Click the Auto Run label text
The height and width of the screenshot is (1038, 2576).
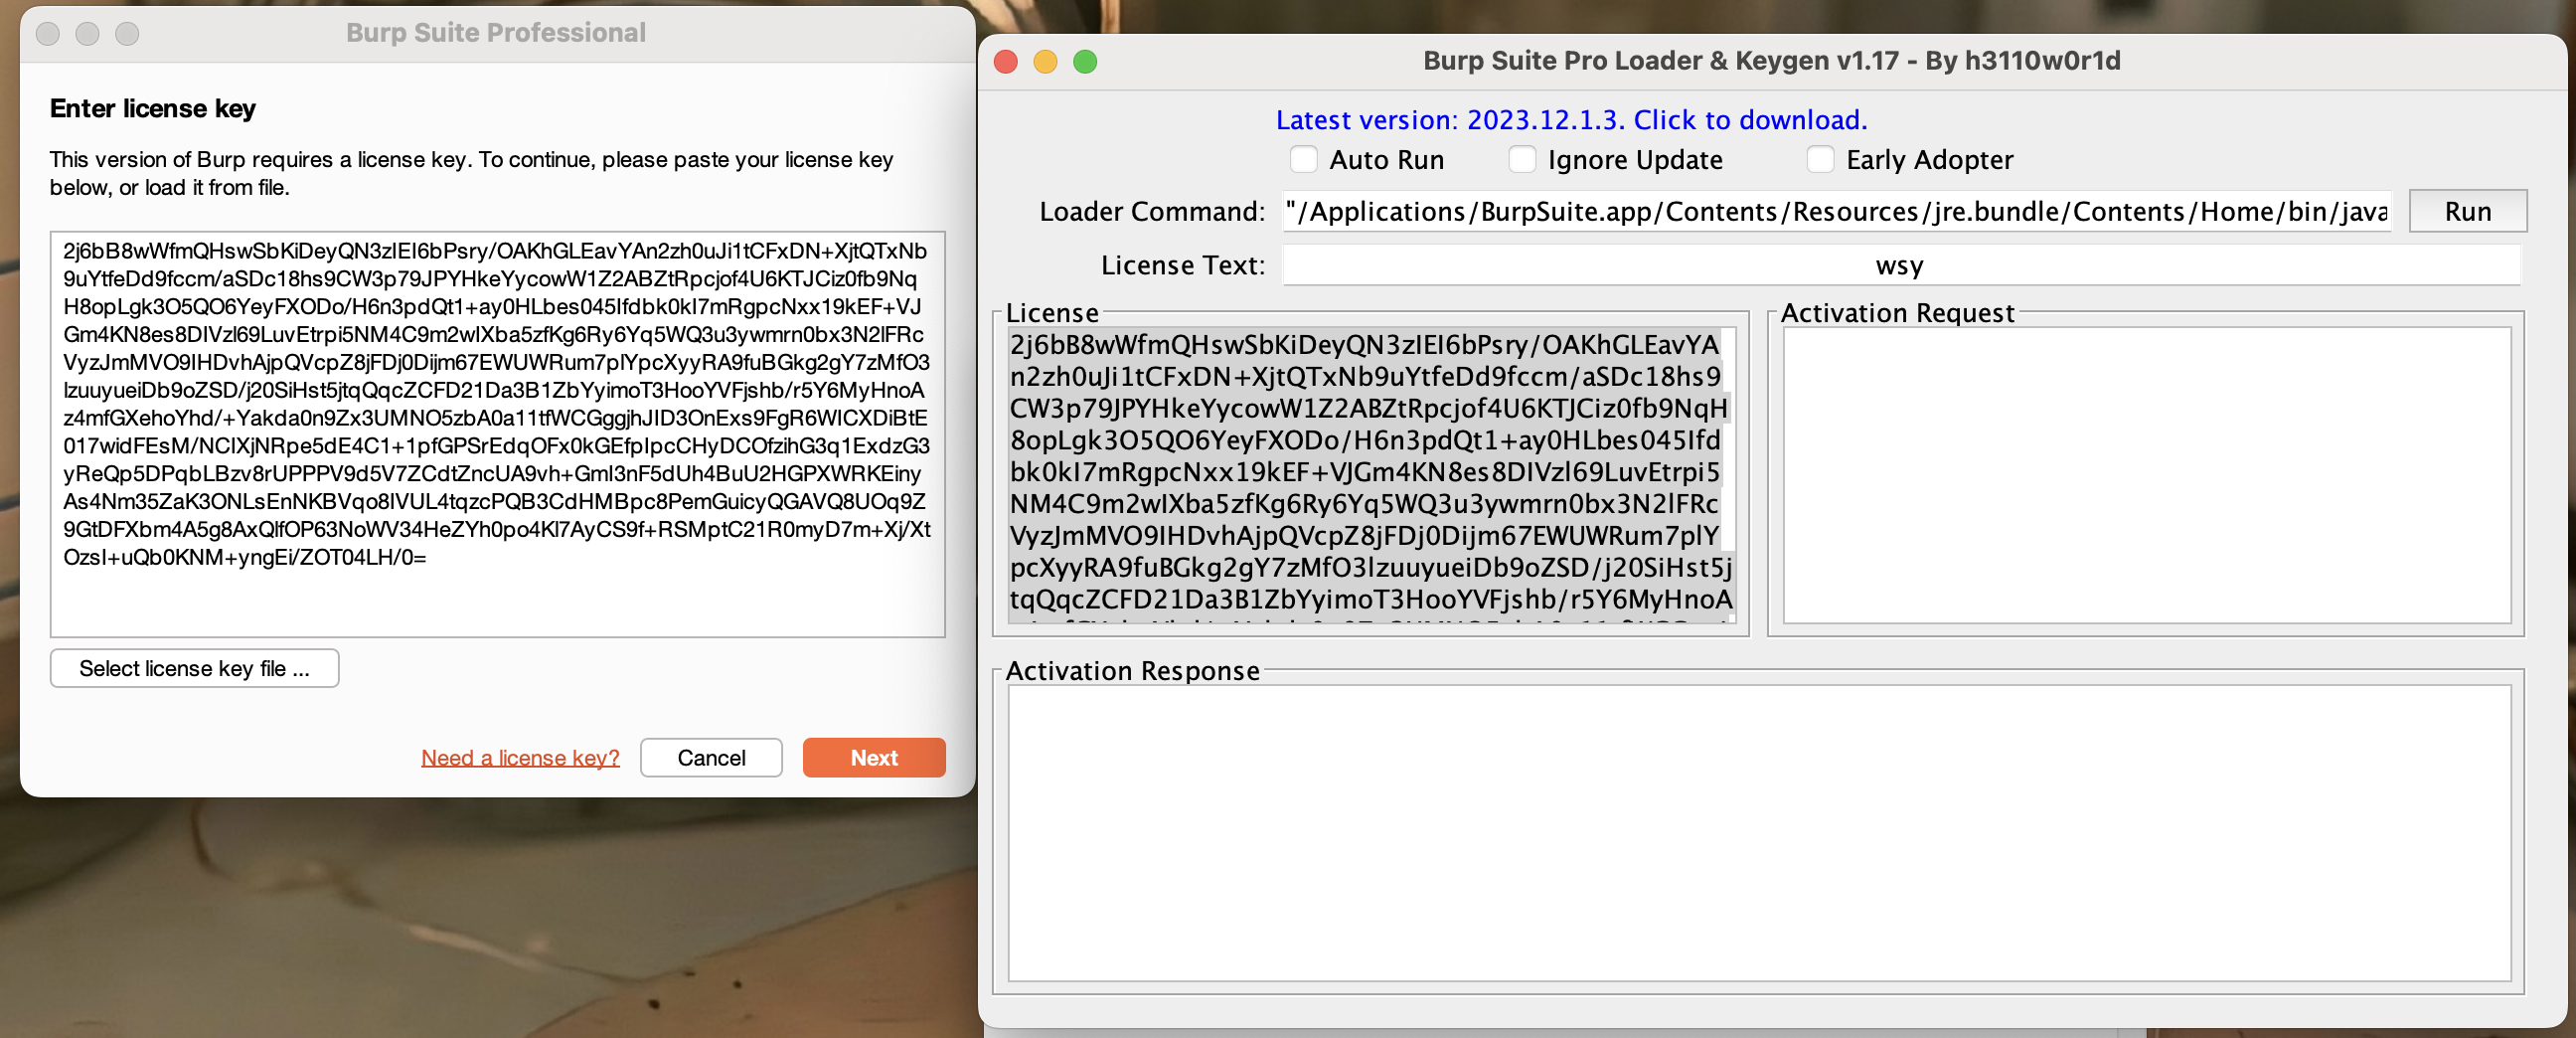tap(1386, 160)
